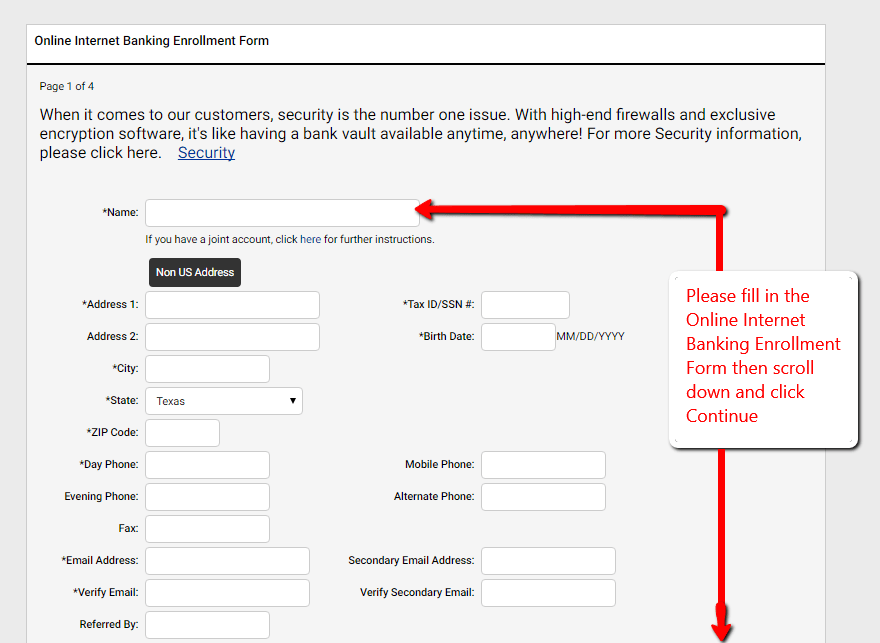
Task: Select the Tax ID/SSN field
Action: (x=525, y=304)
